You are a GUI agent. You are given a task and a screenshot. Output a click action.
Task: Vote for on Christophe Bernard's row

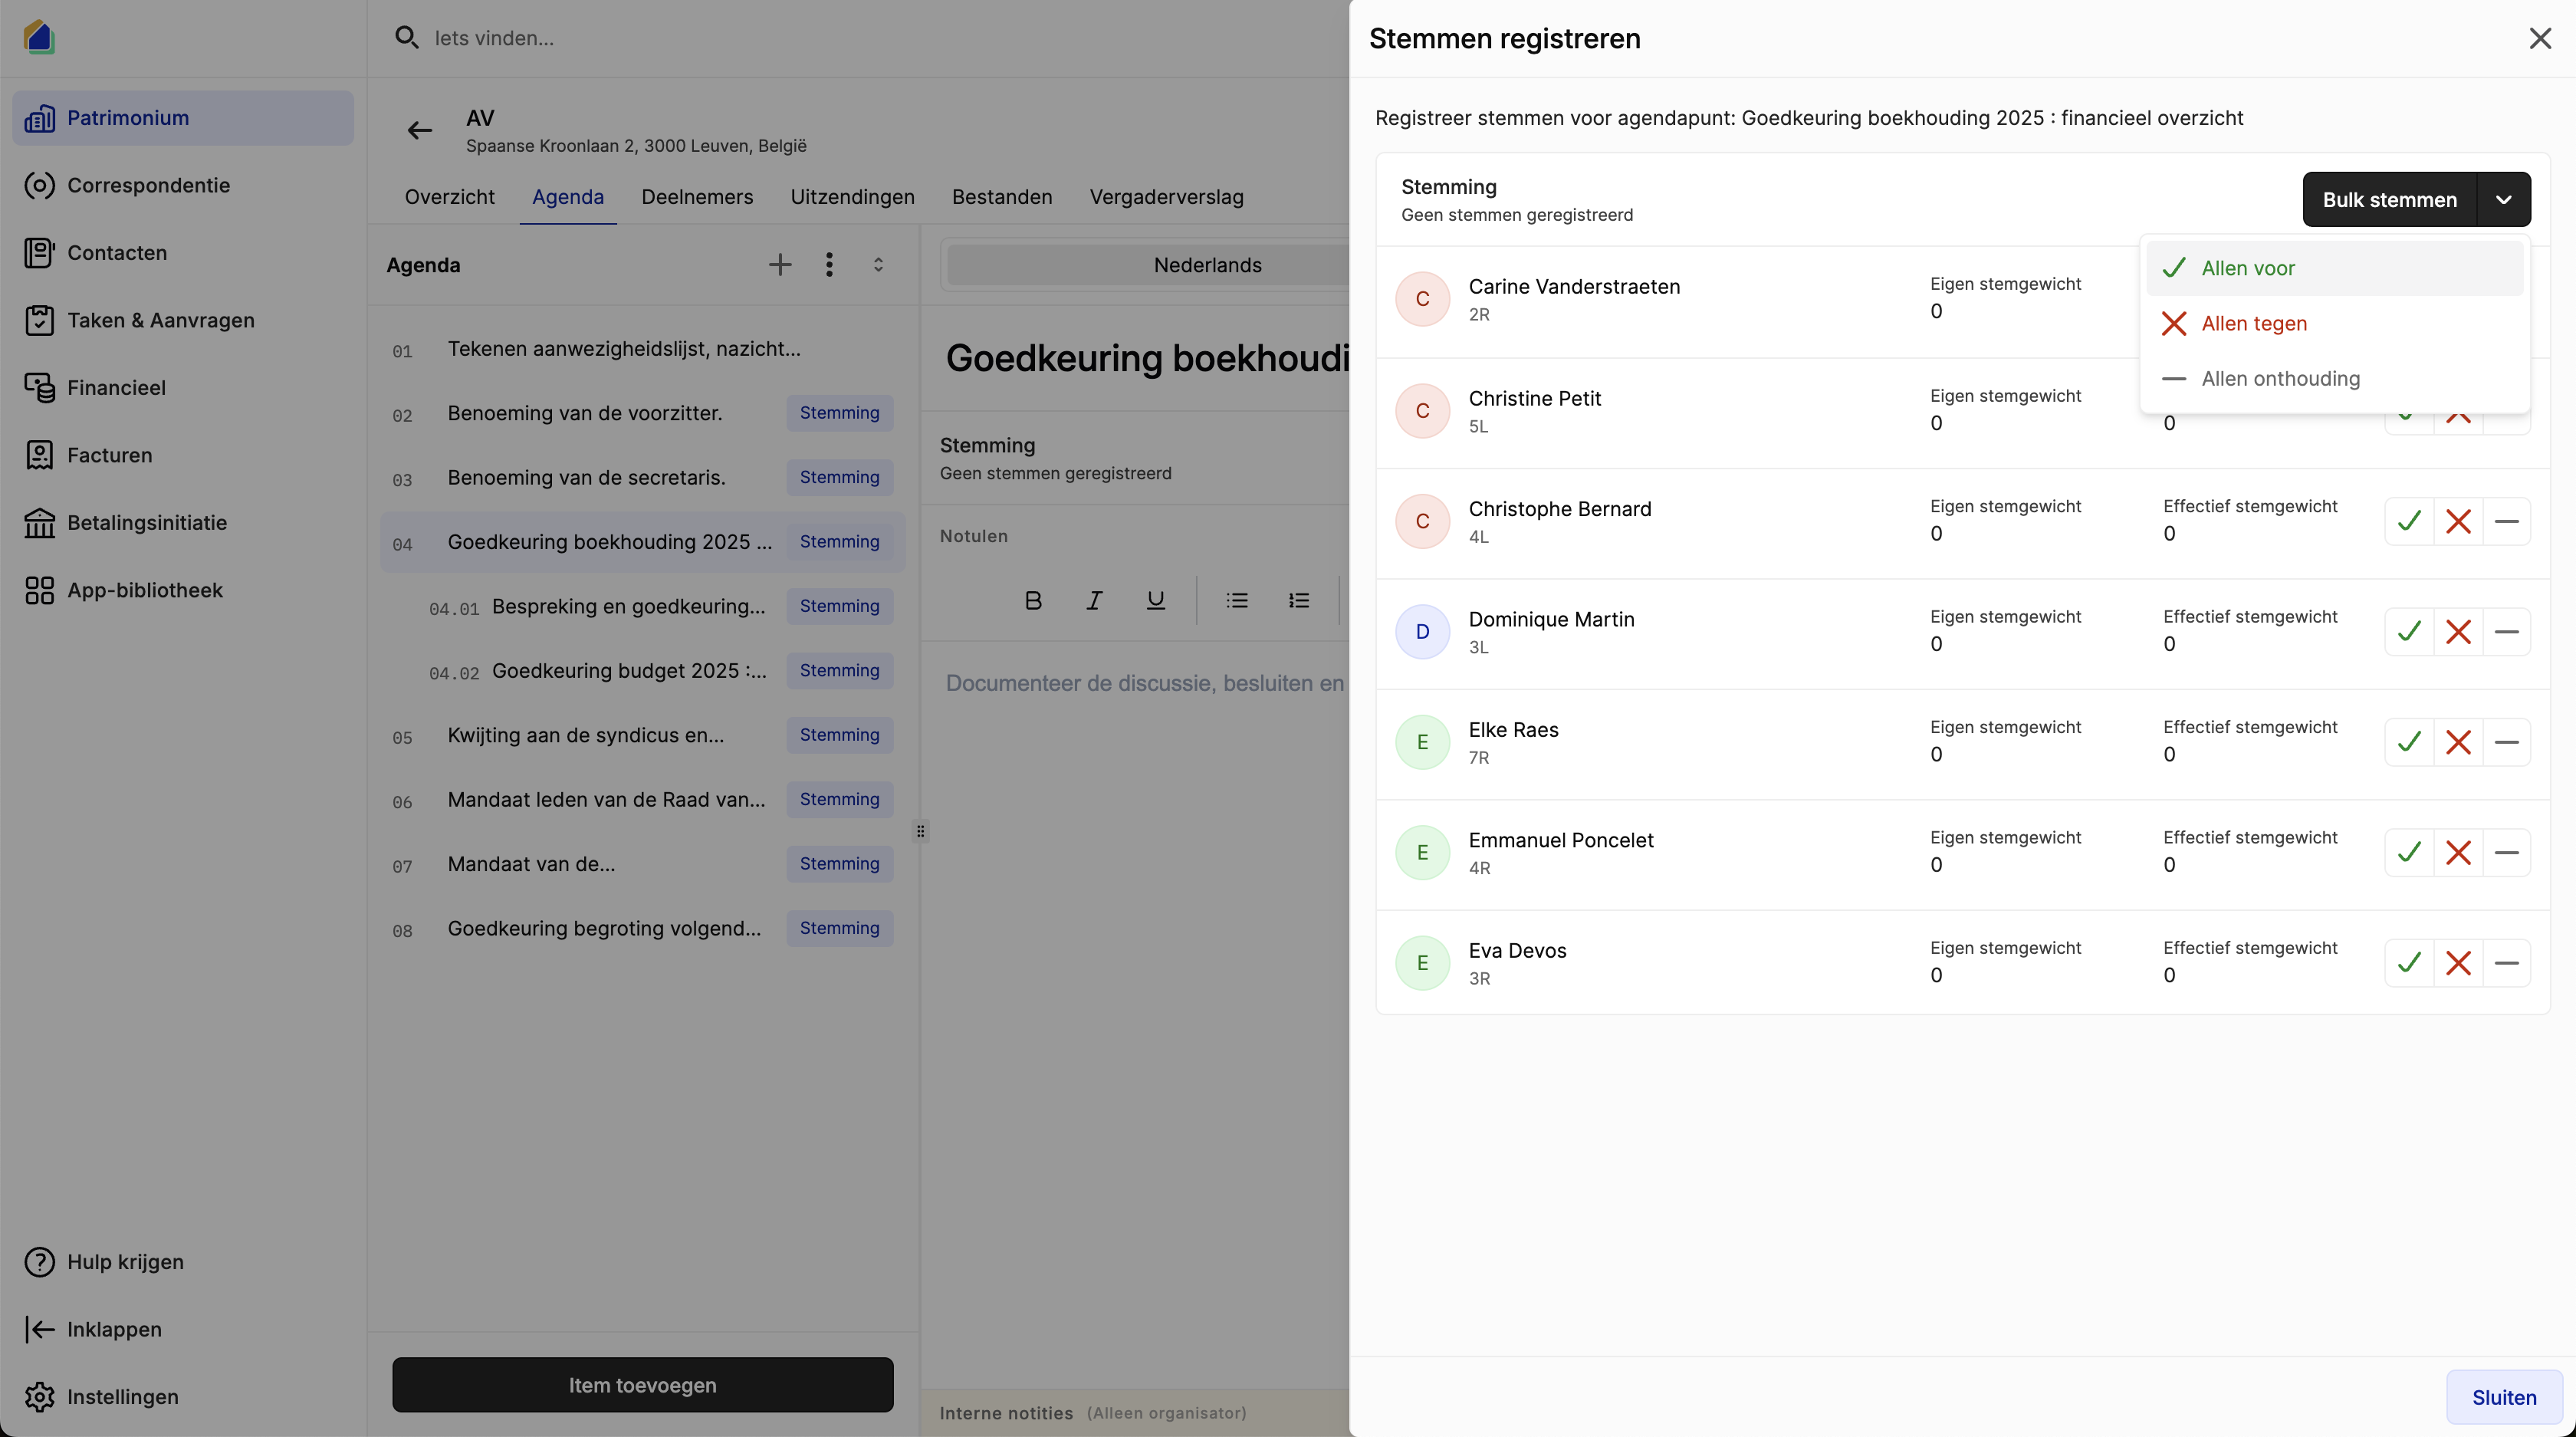click(x=2409, y=521)
